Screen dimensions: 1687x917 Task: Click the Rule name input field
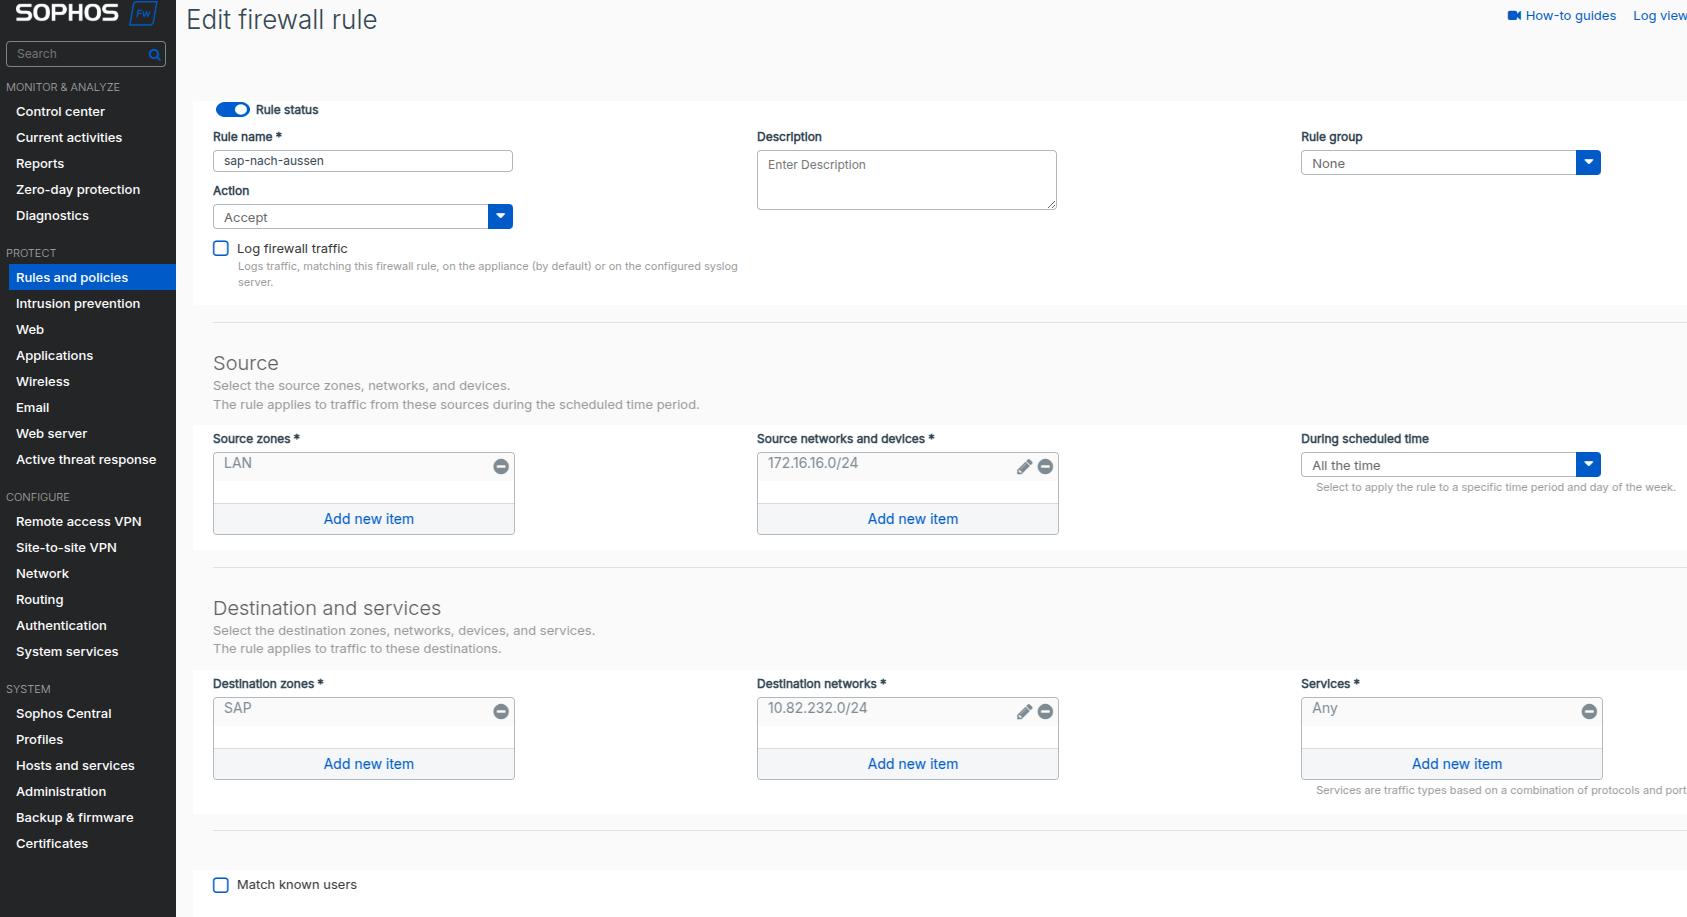[362, 161]
